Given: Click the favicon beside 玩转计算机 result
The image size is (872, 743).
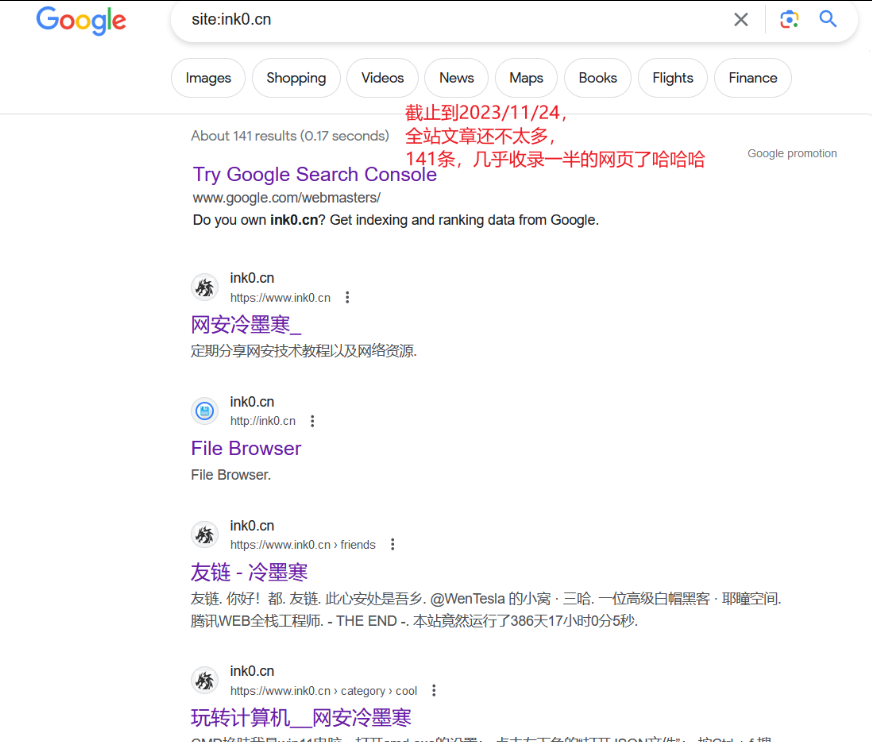Looking at the screenshot, I should click(205, 680).
